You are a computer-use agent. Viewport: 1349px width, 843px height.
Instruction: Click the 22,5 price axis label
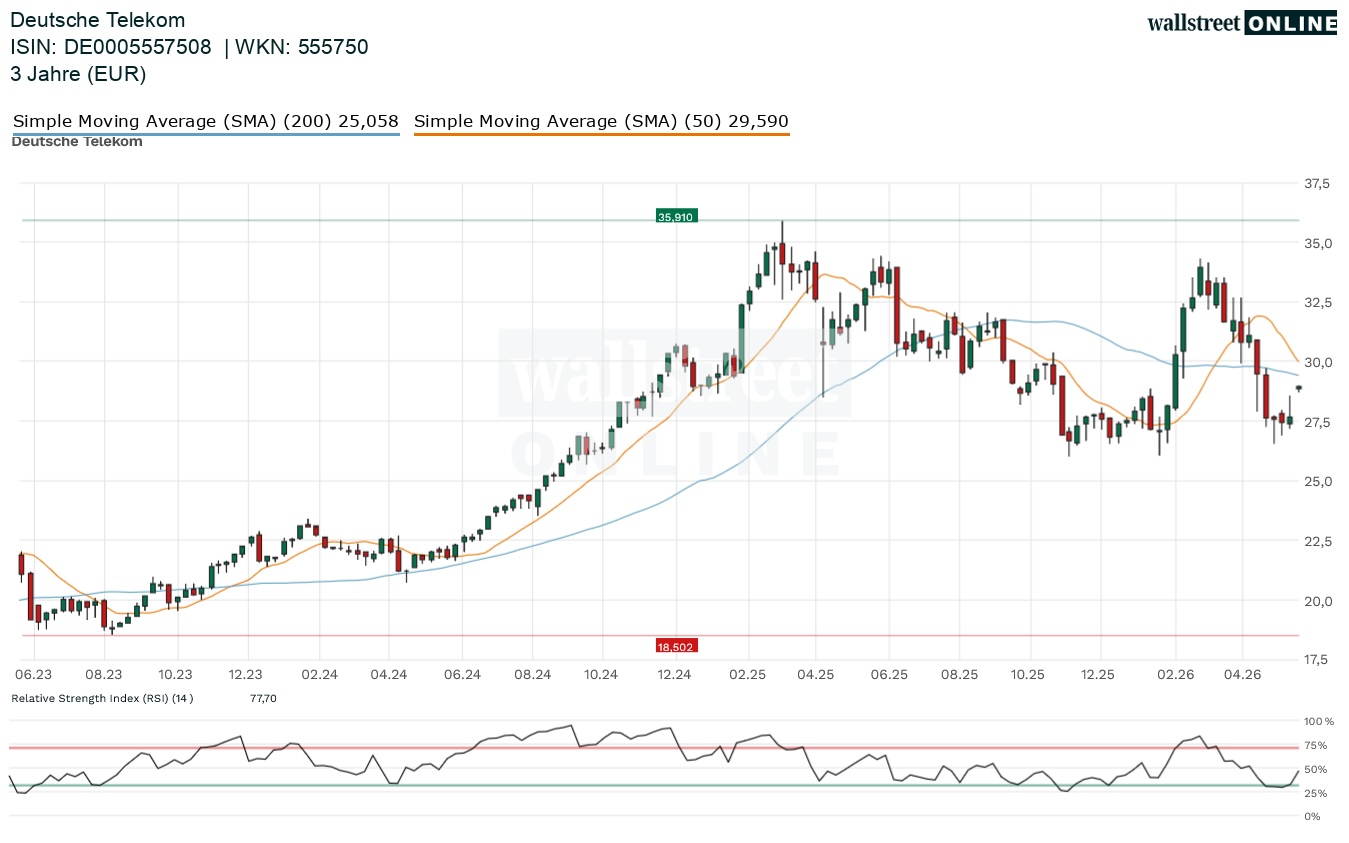tap(1317, 541)
